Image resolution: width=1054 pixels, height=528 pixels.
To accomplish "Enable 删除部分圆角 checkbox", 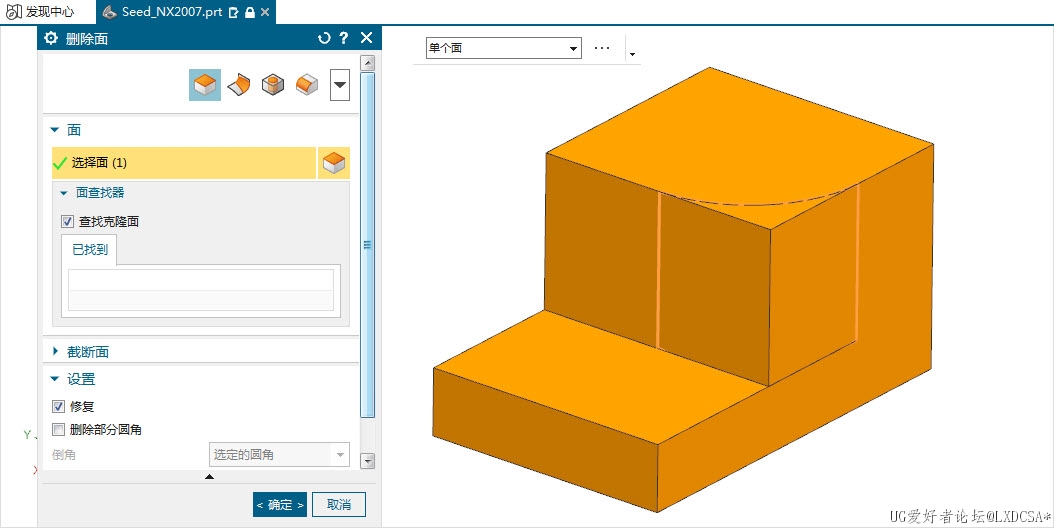I will 58,429.
